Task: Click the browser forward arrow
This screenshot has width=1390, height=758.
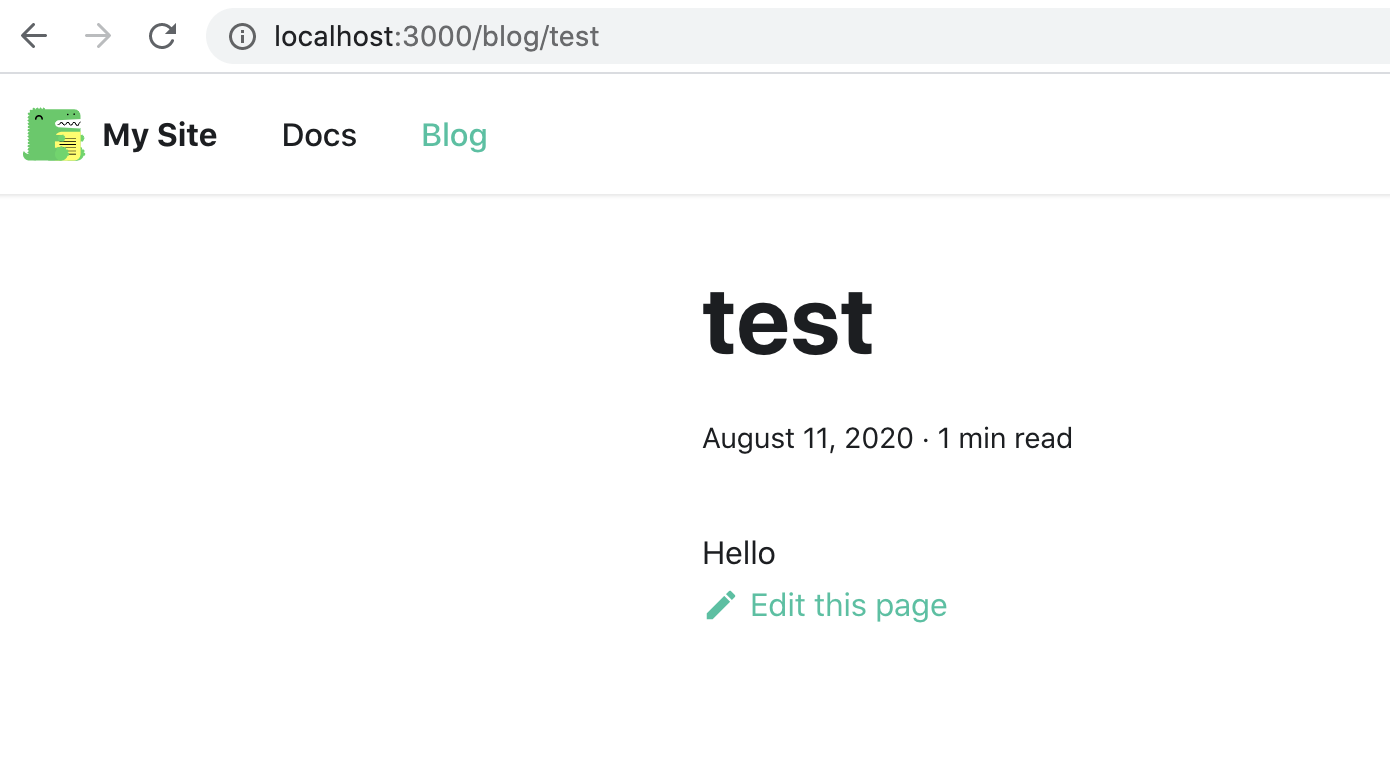Action: 97,36
